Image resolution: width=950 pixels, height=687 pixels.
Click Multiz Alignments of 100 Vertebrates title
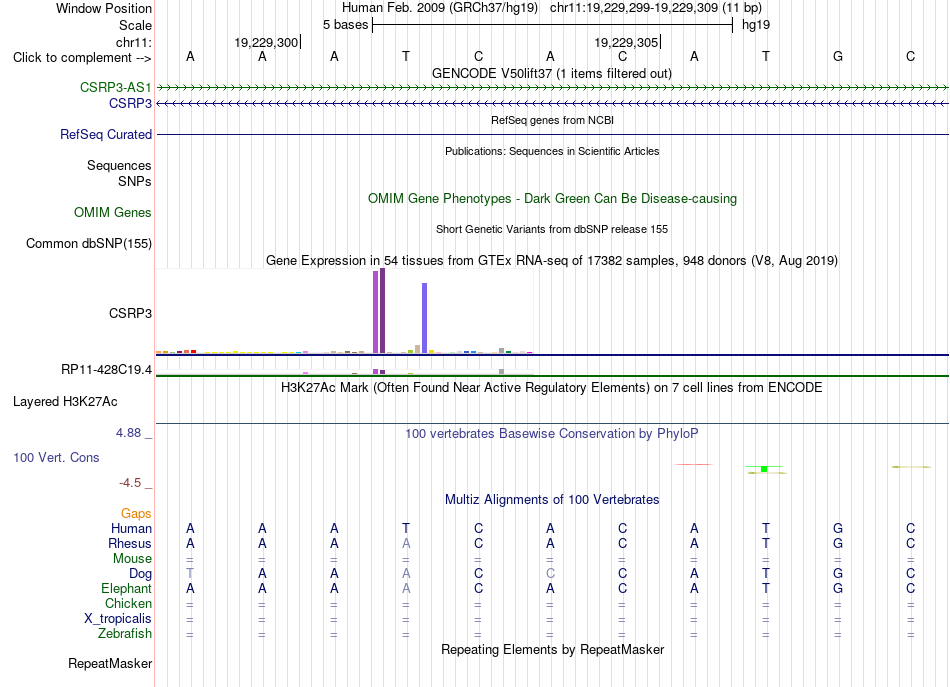click(552, 500)
